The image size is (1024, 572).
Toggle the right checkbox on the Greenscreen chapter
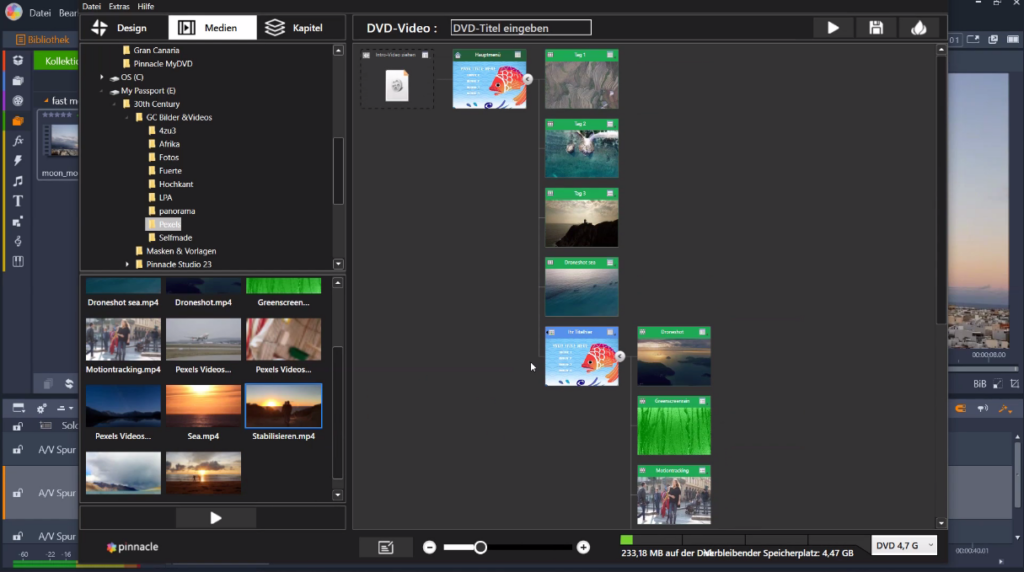702,401
